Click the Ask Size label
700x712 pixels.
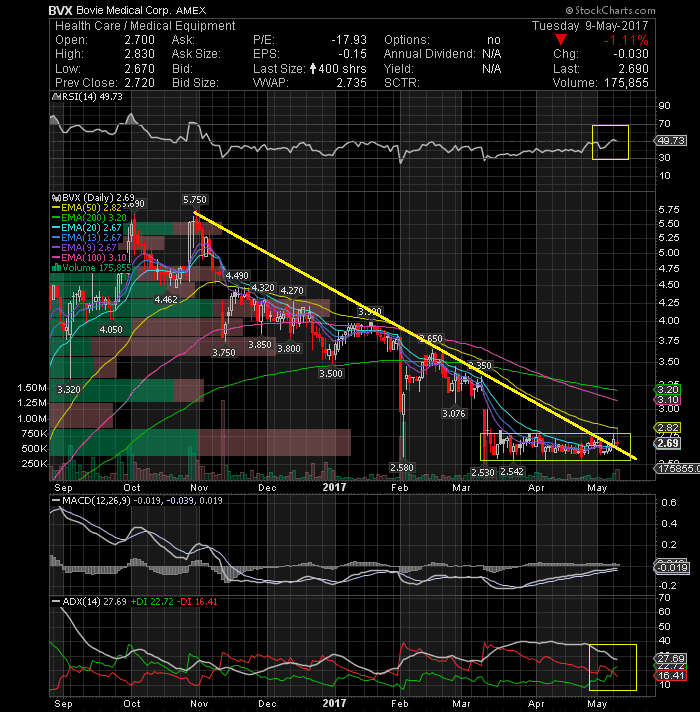coord(196,54)
